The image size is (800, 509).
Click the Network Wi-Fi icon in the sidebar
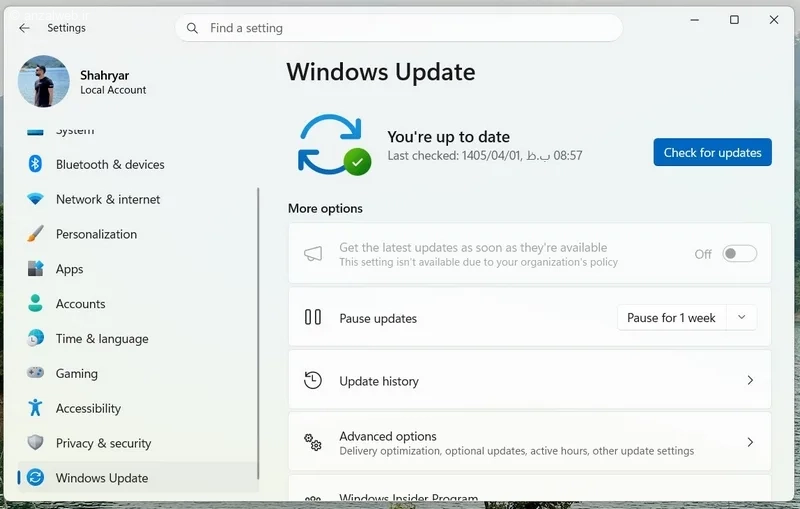(35, 199)
